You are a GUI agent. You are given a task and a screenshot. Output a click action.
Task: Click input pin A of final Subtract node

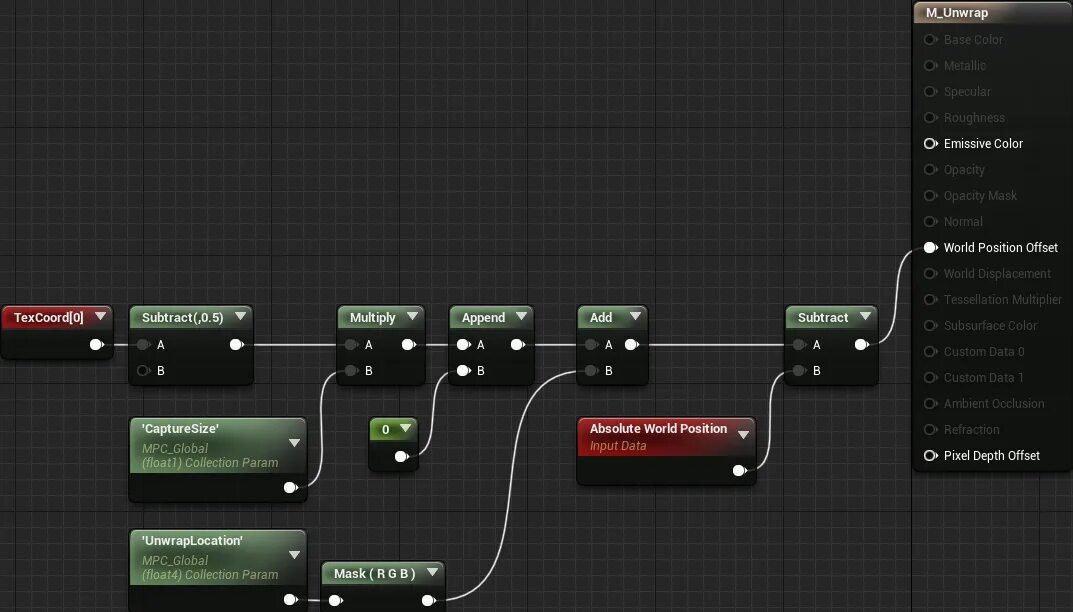pos(800,344)
